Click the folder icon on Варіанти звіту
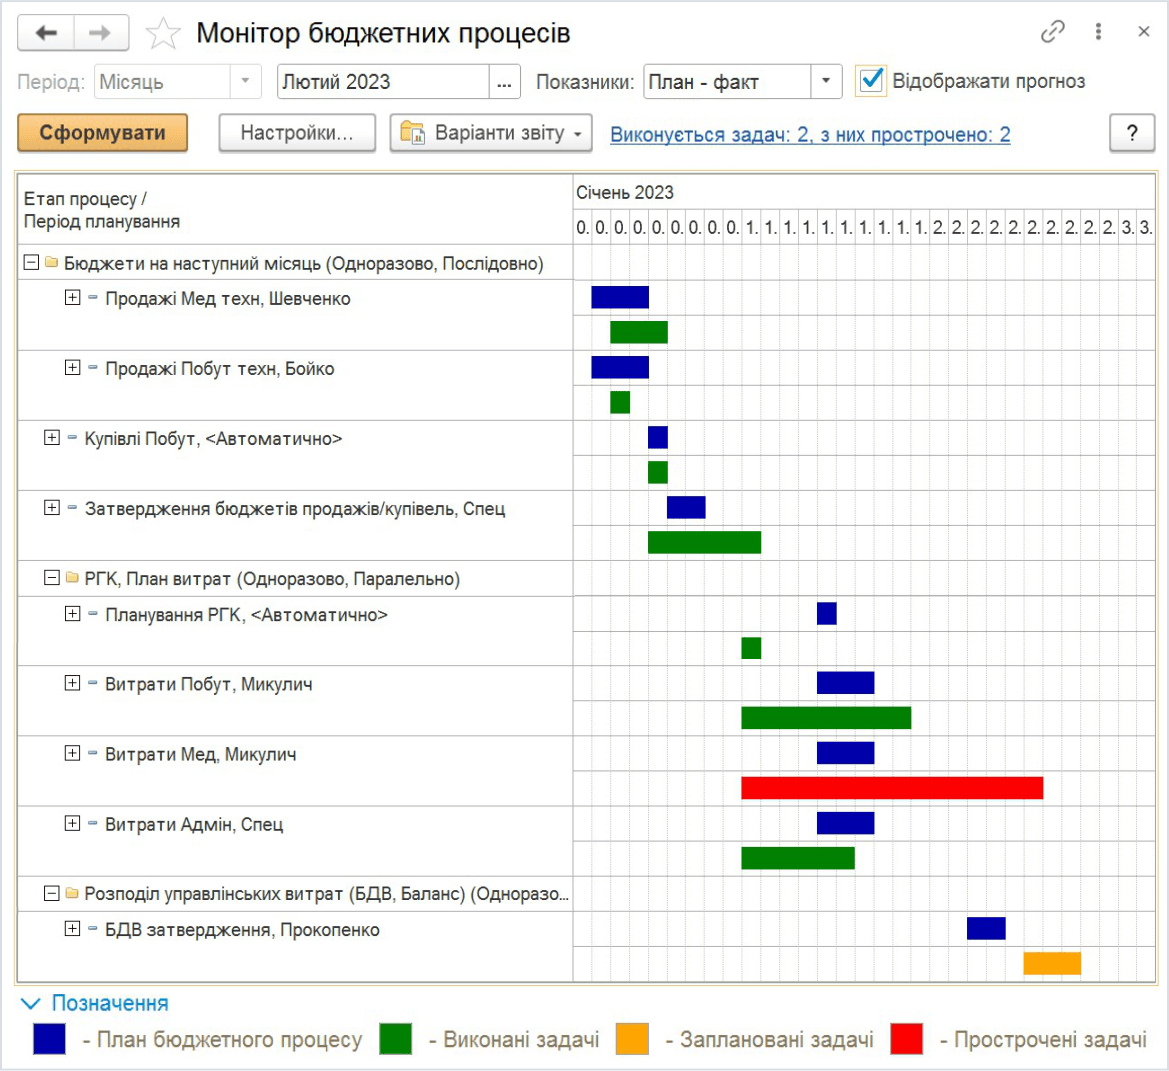Viewport: 1169px width, 1071px height. [412, 133]
